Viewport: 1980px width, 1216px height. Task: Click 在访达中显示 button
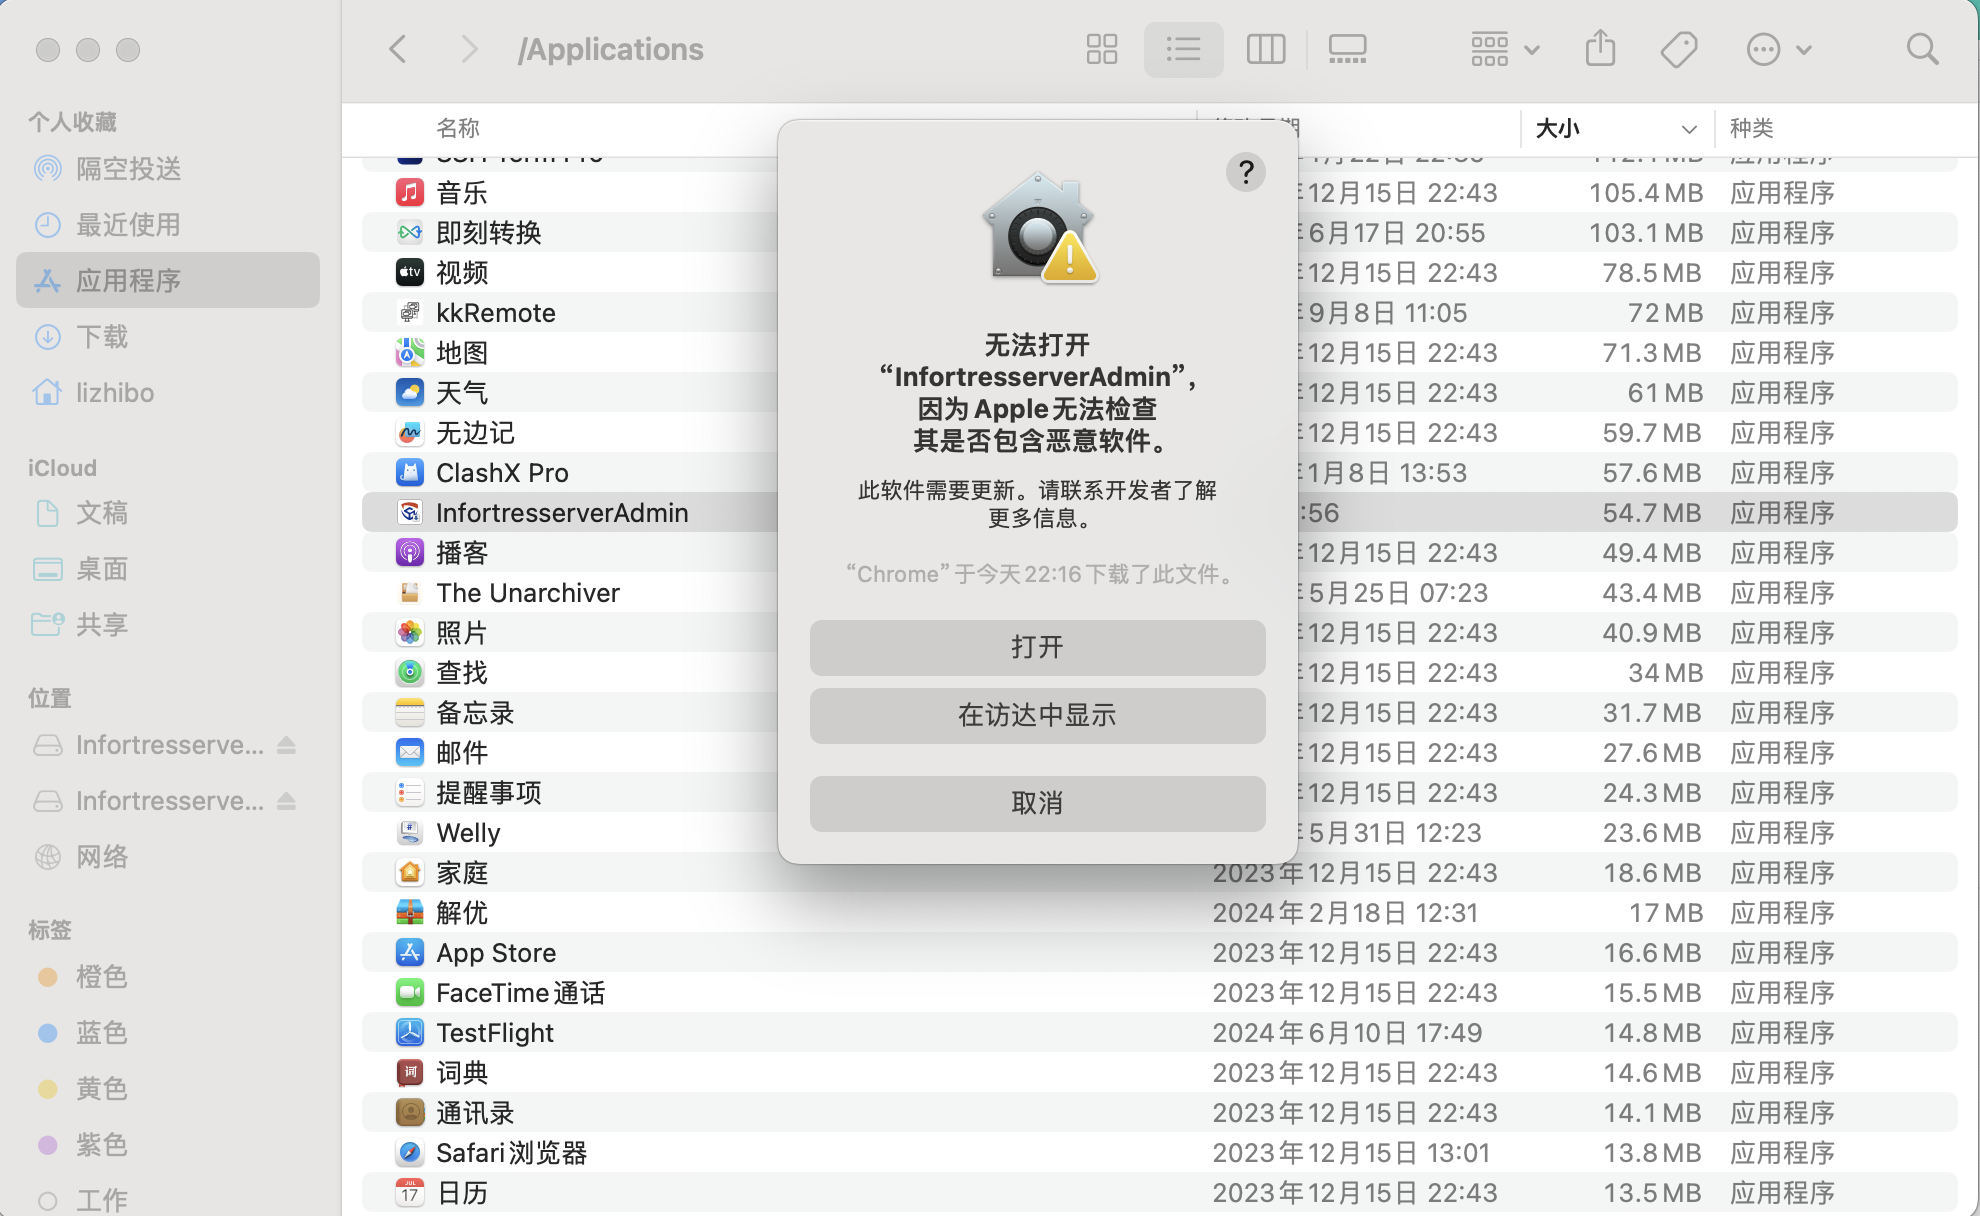(1037, 715)
